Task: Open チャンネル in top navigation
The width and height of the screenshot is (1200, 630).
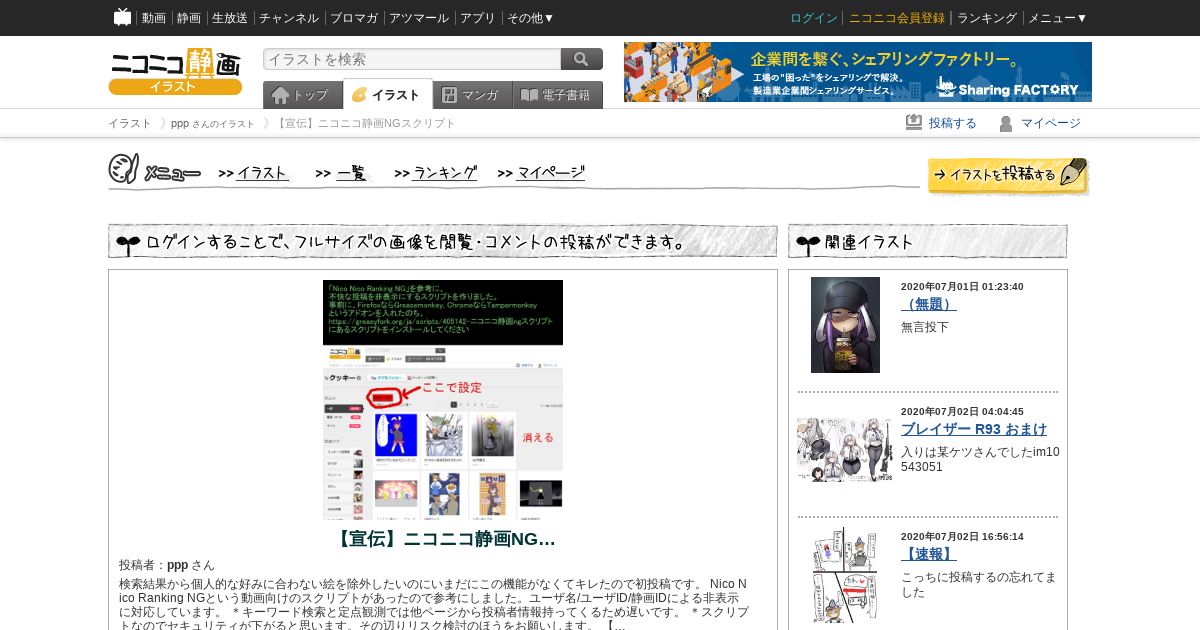Action: point(289,18)
